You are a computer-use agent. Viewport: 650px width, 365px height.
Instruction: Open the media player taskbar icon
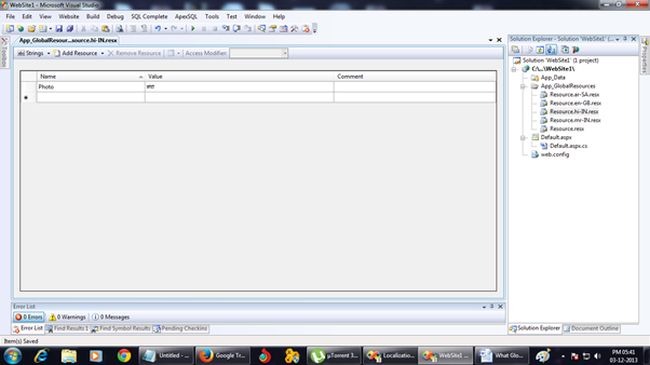coord(96,356)
